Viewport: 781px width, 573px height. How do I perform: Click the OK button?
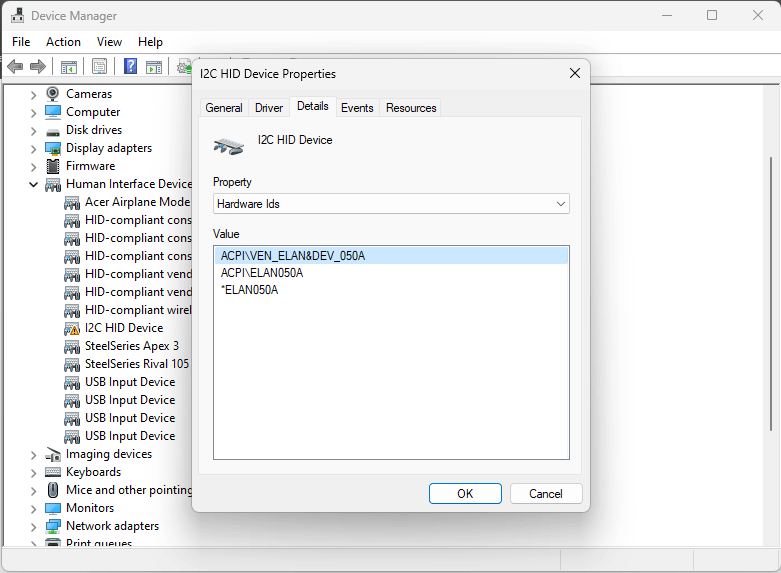point(465,493)
